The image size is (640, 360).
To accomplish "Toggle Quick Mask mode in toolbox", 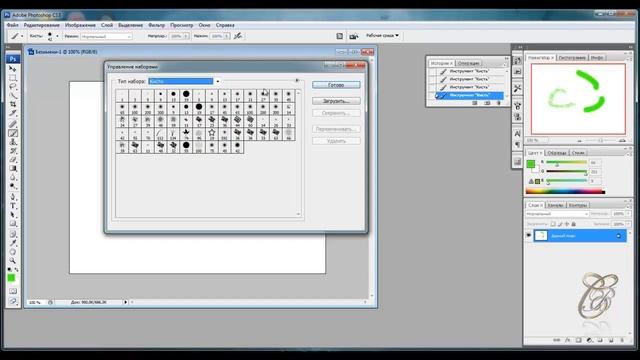I will point(13,291).
